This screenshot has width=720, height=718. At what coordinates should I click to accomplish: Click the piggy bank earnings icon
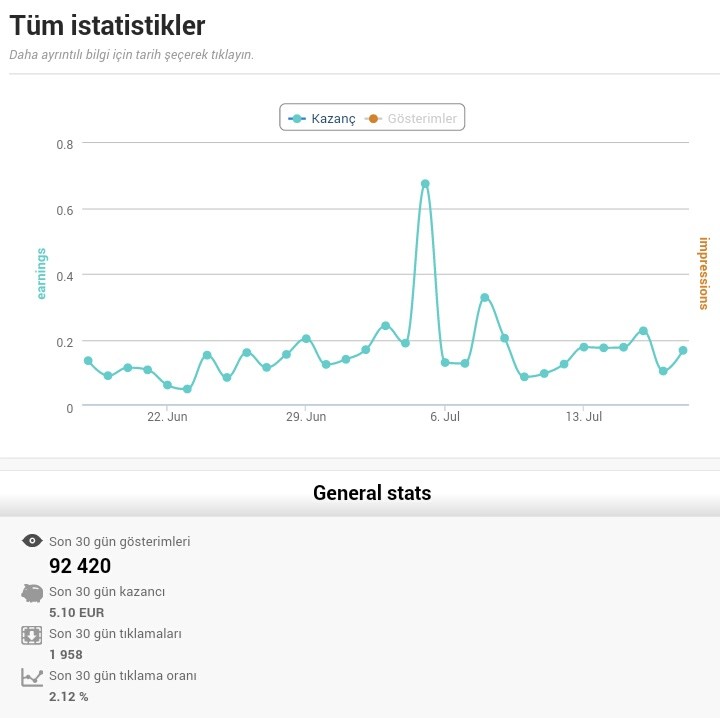click(32, 593)
